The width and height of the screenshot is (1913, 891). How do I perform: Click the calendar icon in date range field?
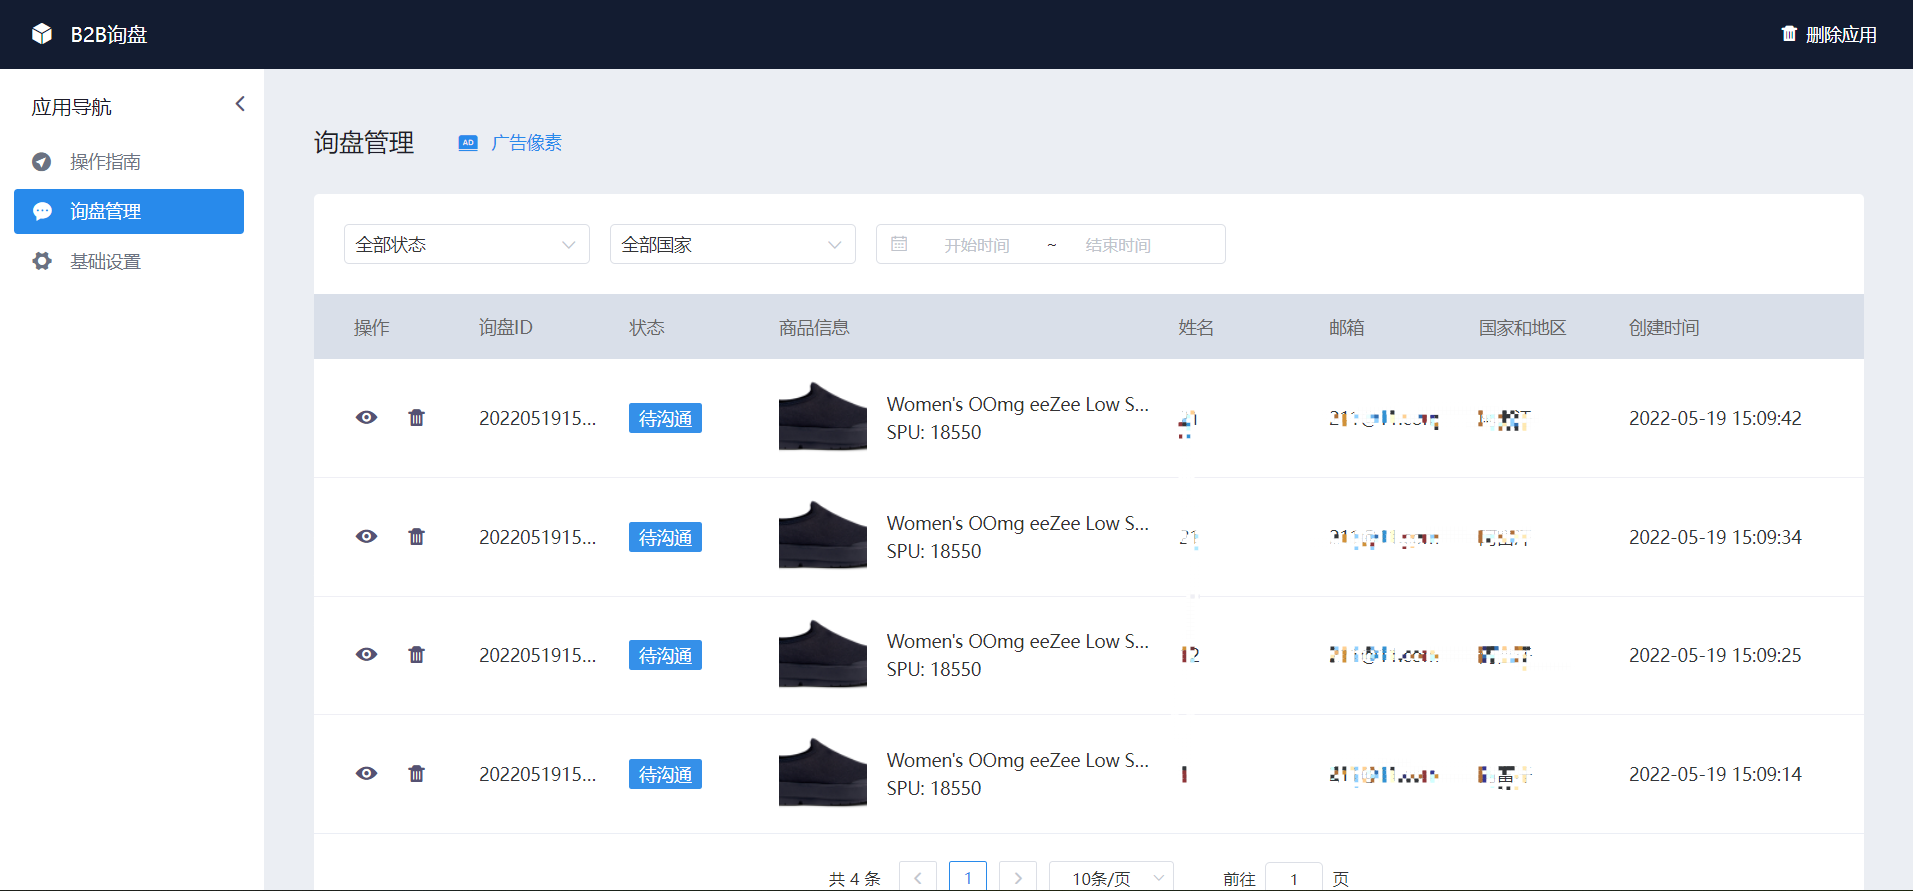[x=899, y=244]
